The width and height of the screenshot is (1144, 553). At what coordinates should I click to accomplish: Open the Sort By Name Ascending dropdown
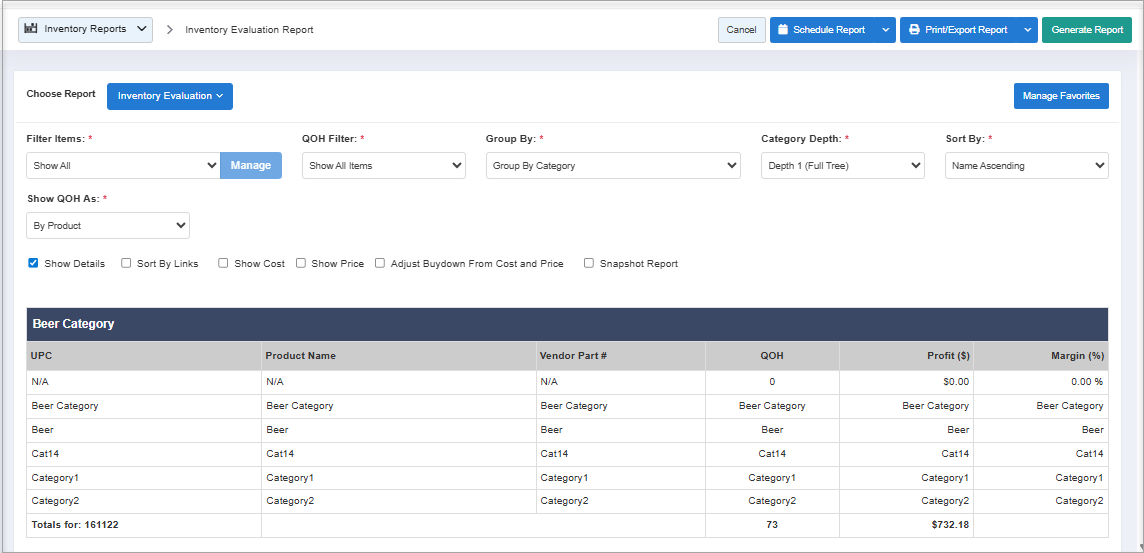pyautogui.click(x=1026, y=166)
